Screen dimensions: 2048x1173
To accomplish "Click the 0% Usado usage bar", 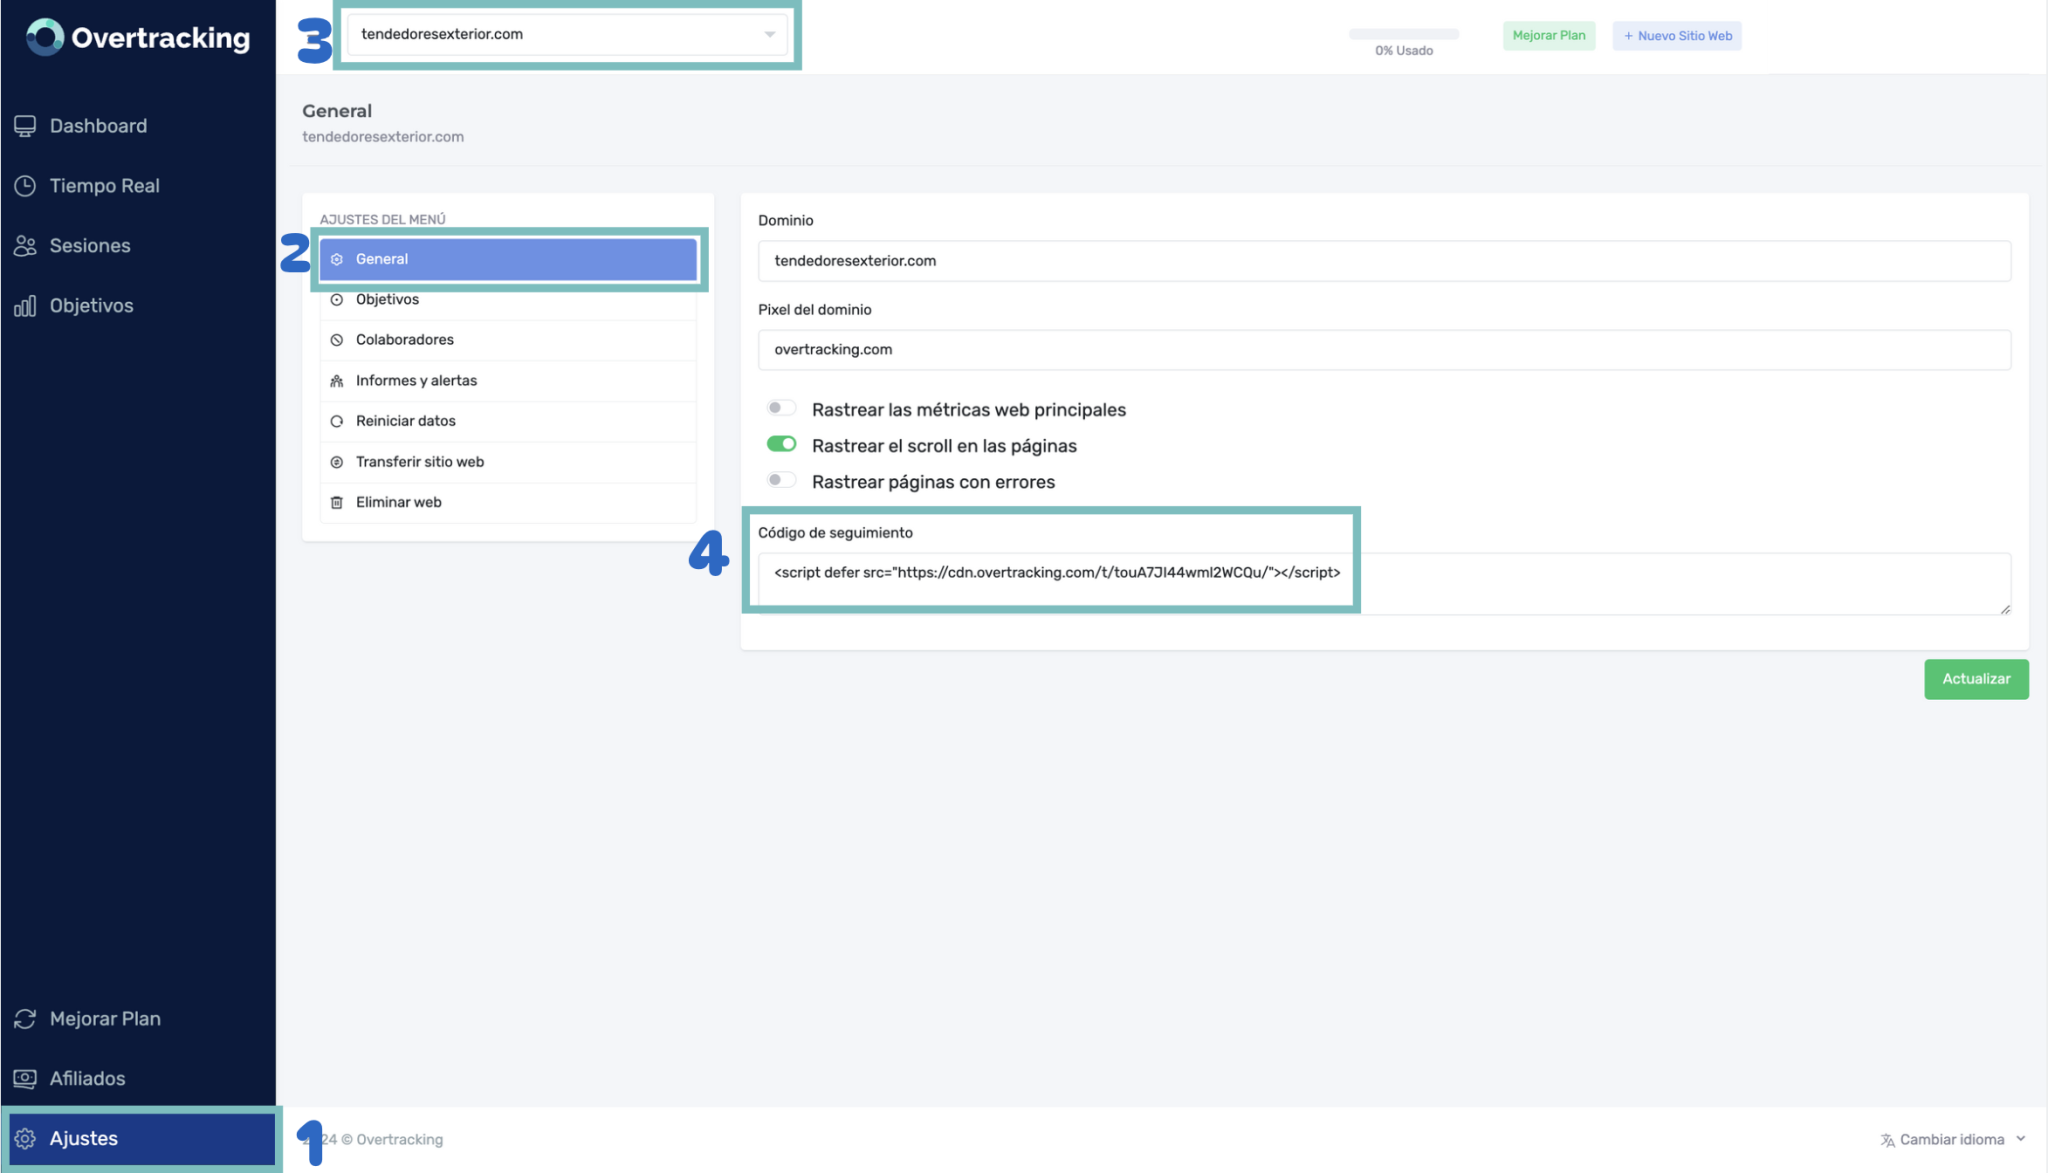I will tap(1404, 35).
